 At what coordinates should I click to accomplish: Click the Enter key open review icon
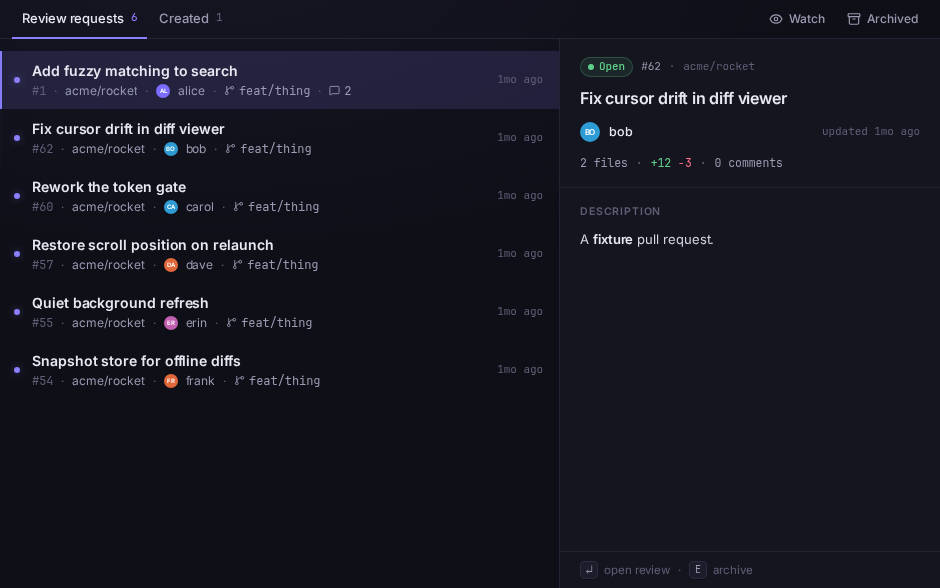589,570
